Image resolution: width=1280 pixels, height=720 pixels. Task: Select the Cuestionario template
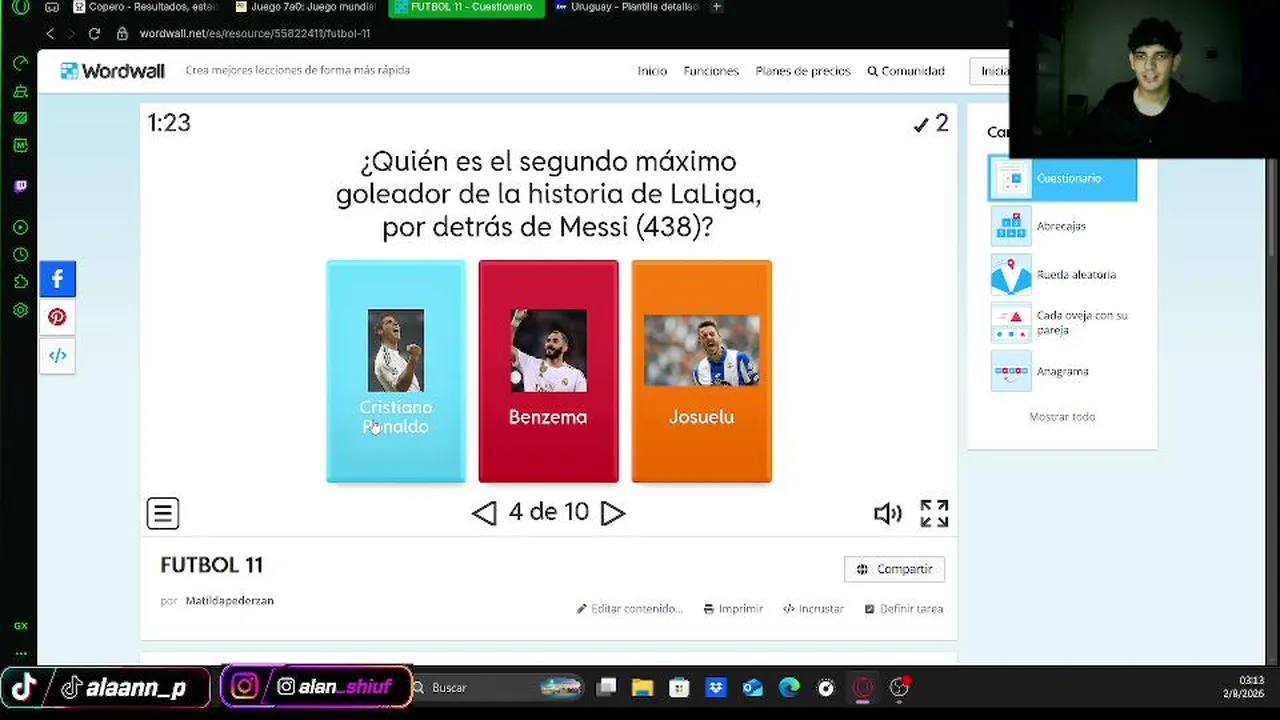(1062, 178)
